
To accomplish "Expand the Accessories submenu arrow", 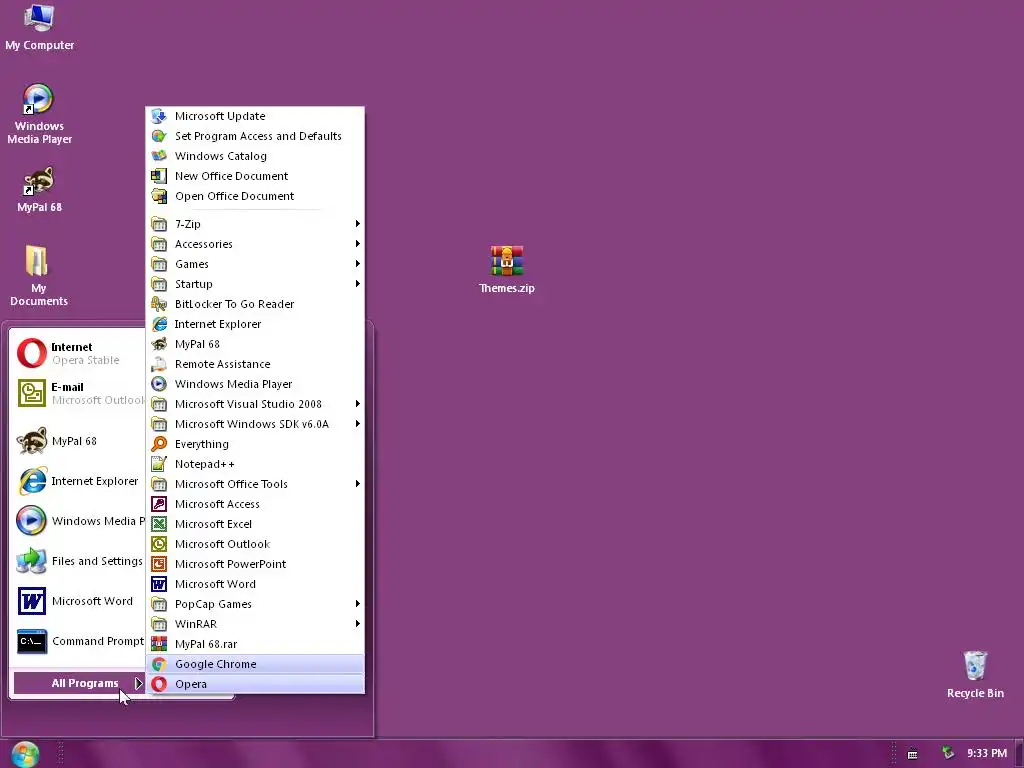I will click(357, 244).
